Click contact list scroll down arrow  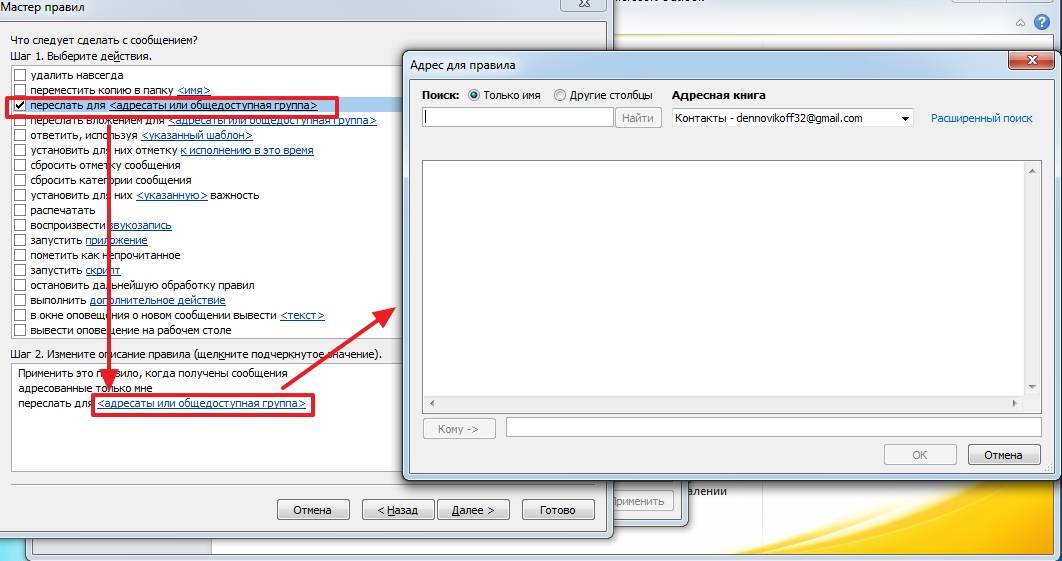(1033, 386)
